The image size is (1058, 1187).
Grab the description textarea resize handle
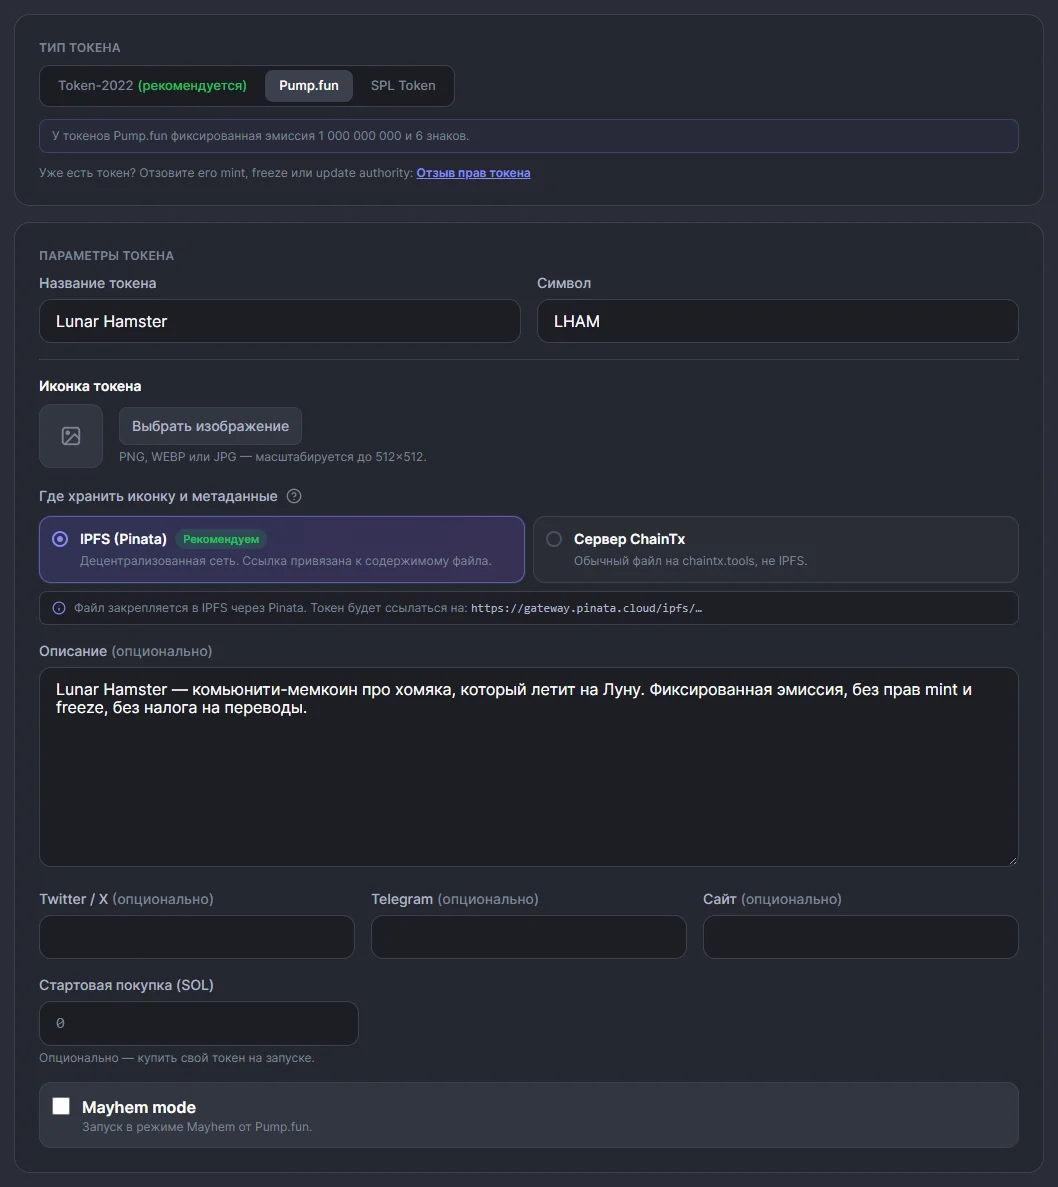click(1013, 861)
